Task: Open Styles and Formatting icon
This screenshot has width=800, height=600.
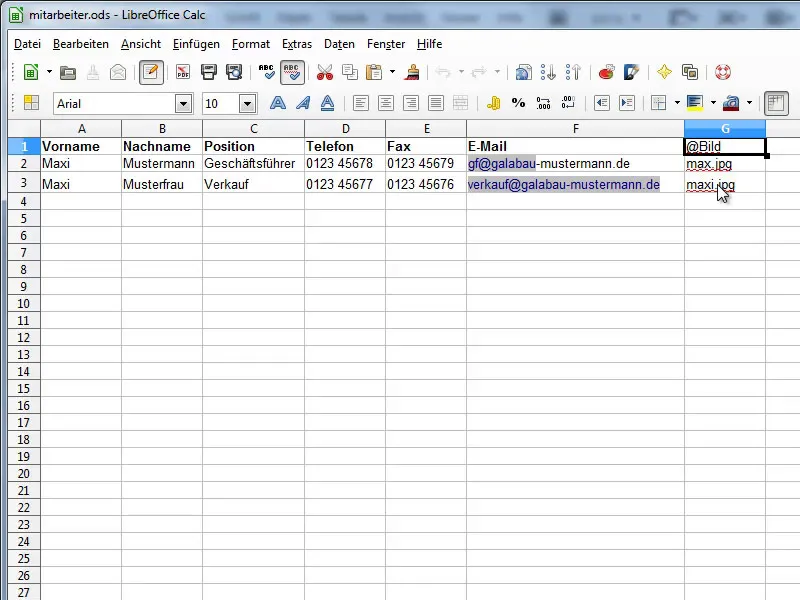Action: (31, 104)
